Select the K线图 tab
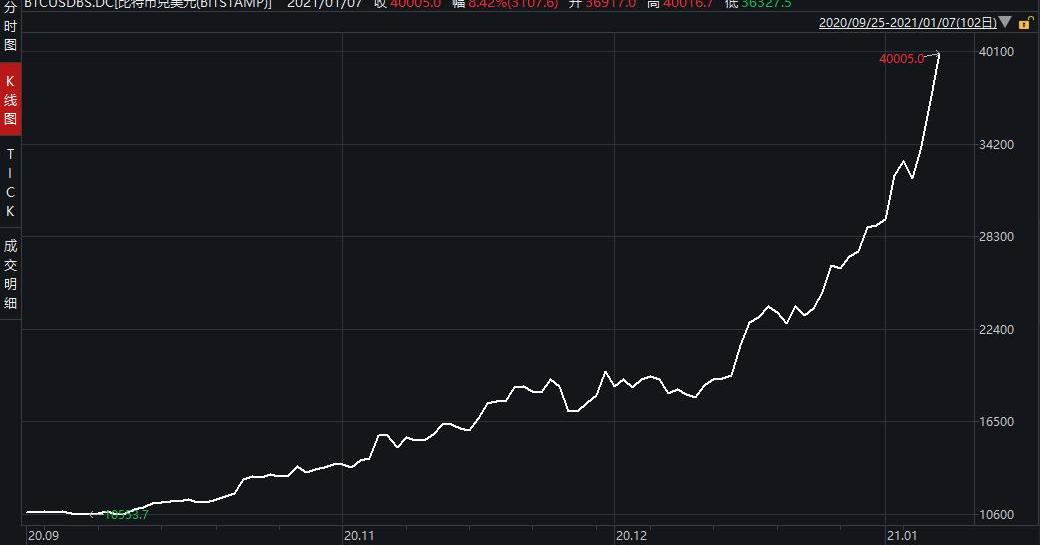Image resolution: width=1040 pixels, height=545 pixels. point(10,100)
